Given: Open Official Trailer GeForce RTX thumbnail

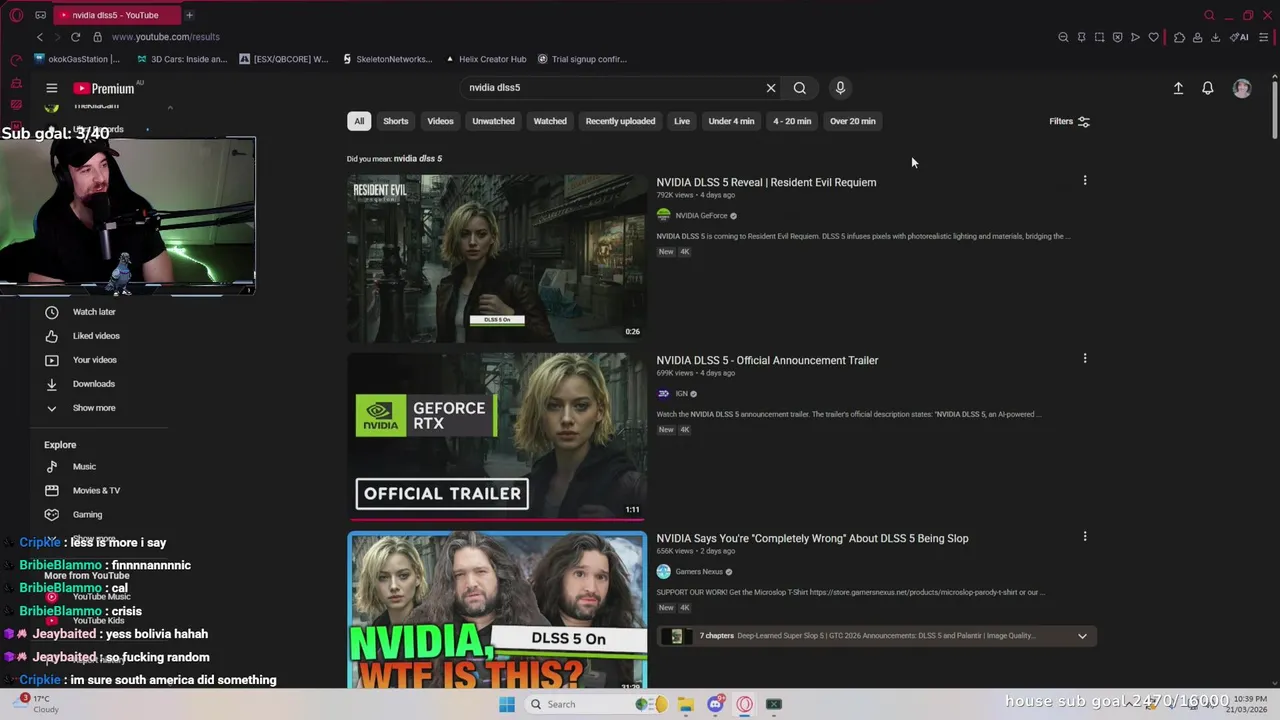Looking at the screenshot, I should point(497,437).
